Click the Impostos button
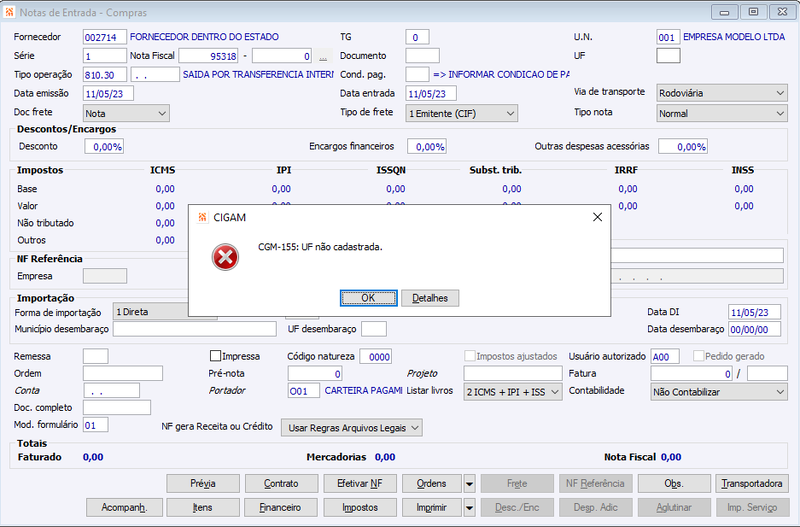This screenshot has height=527, width=800. click(x=360, y=508)
